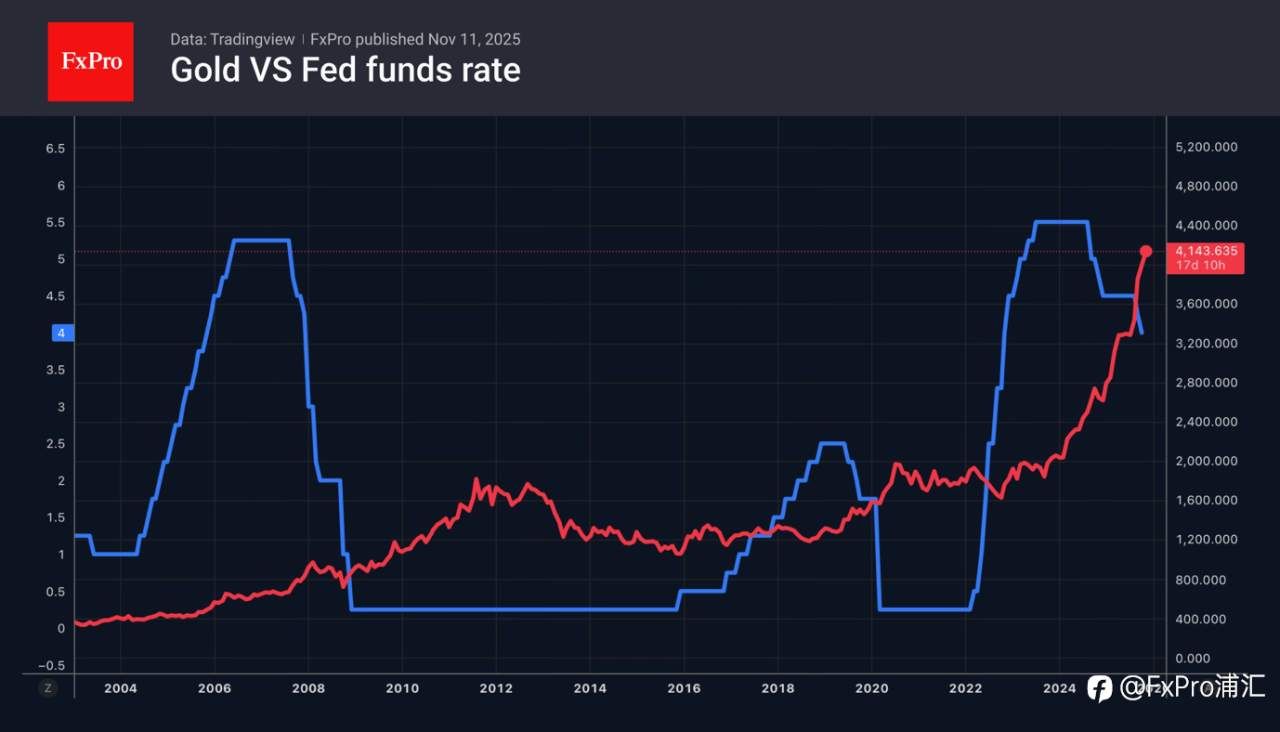Click the 5,200.000 label on the price axis
1280x732 pixels.
(x=1207, y=147)
